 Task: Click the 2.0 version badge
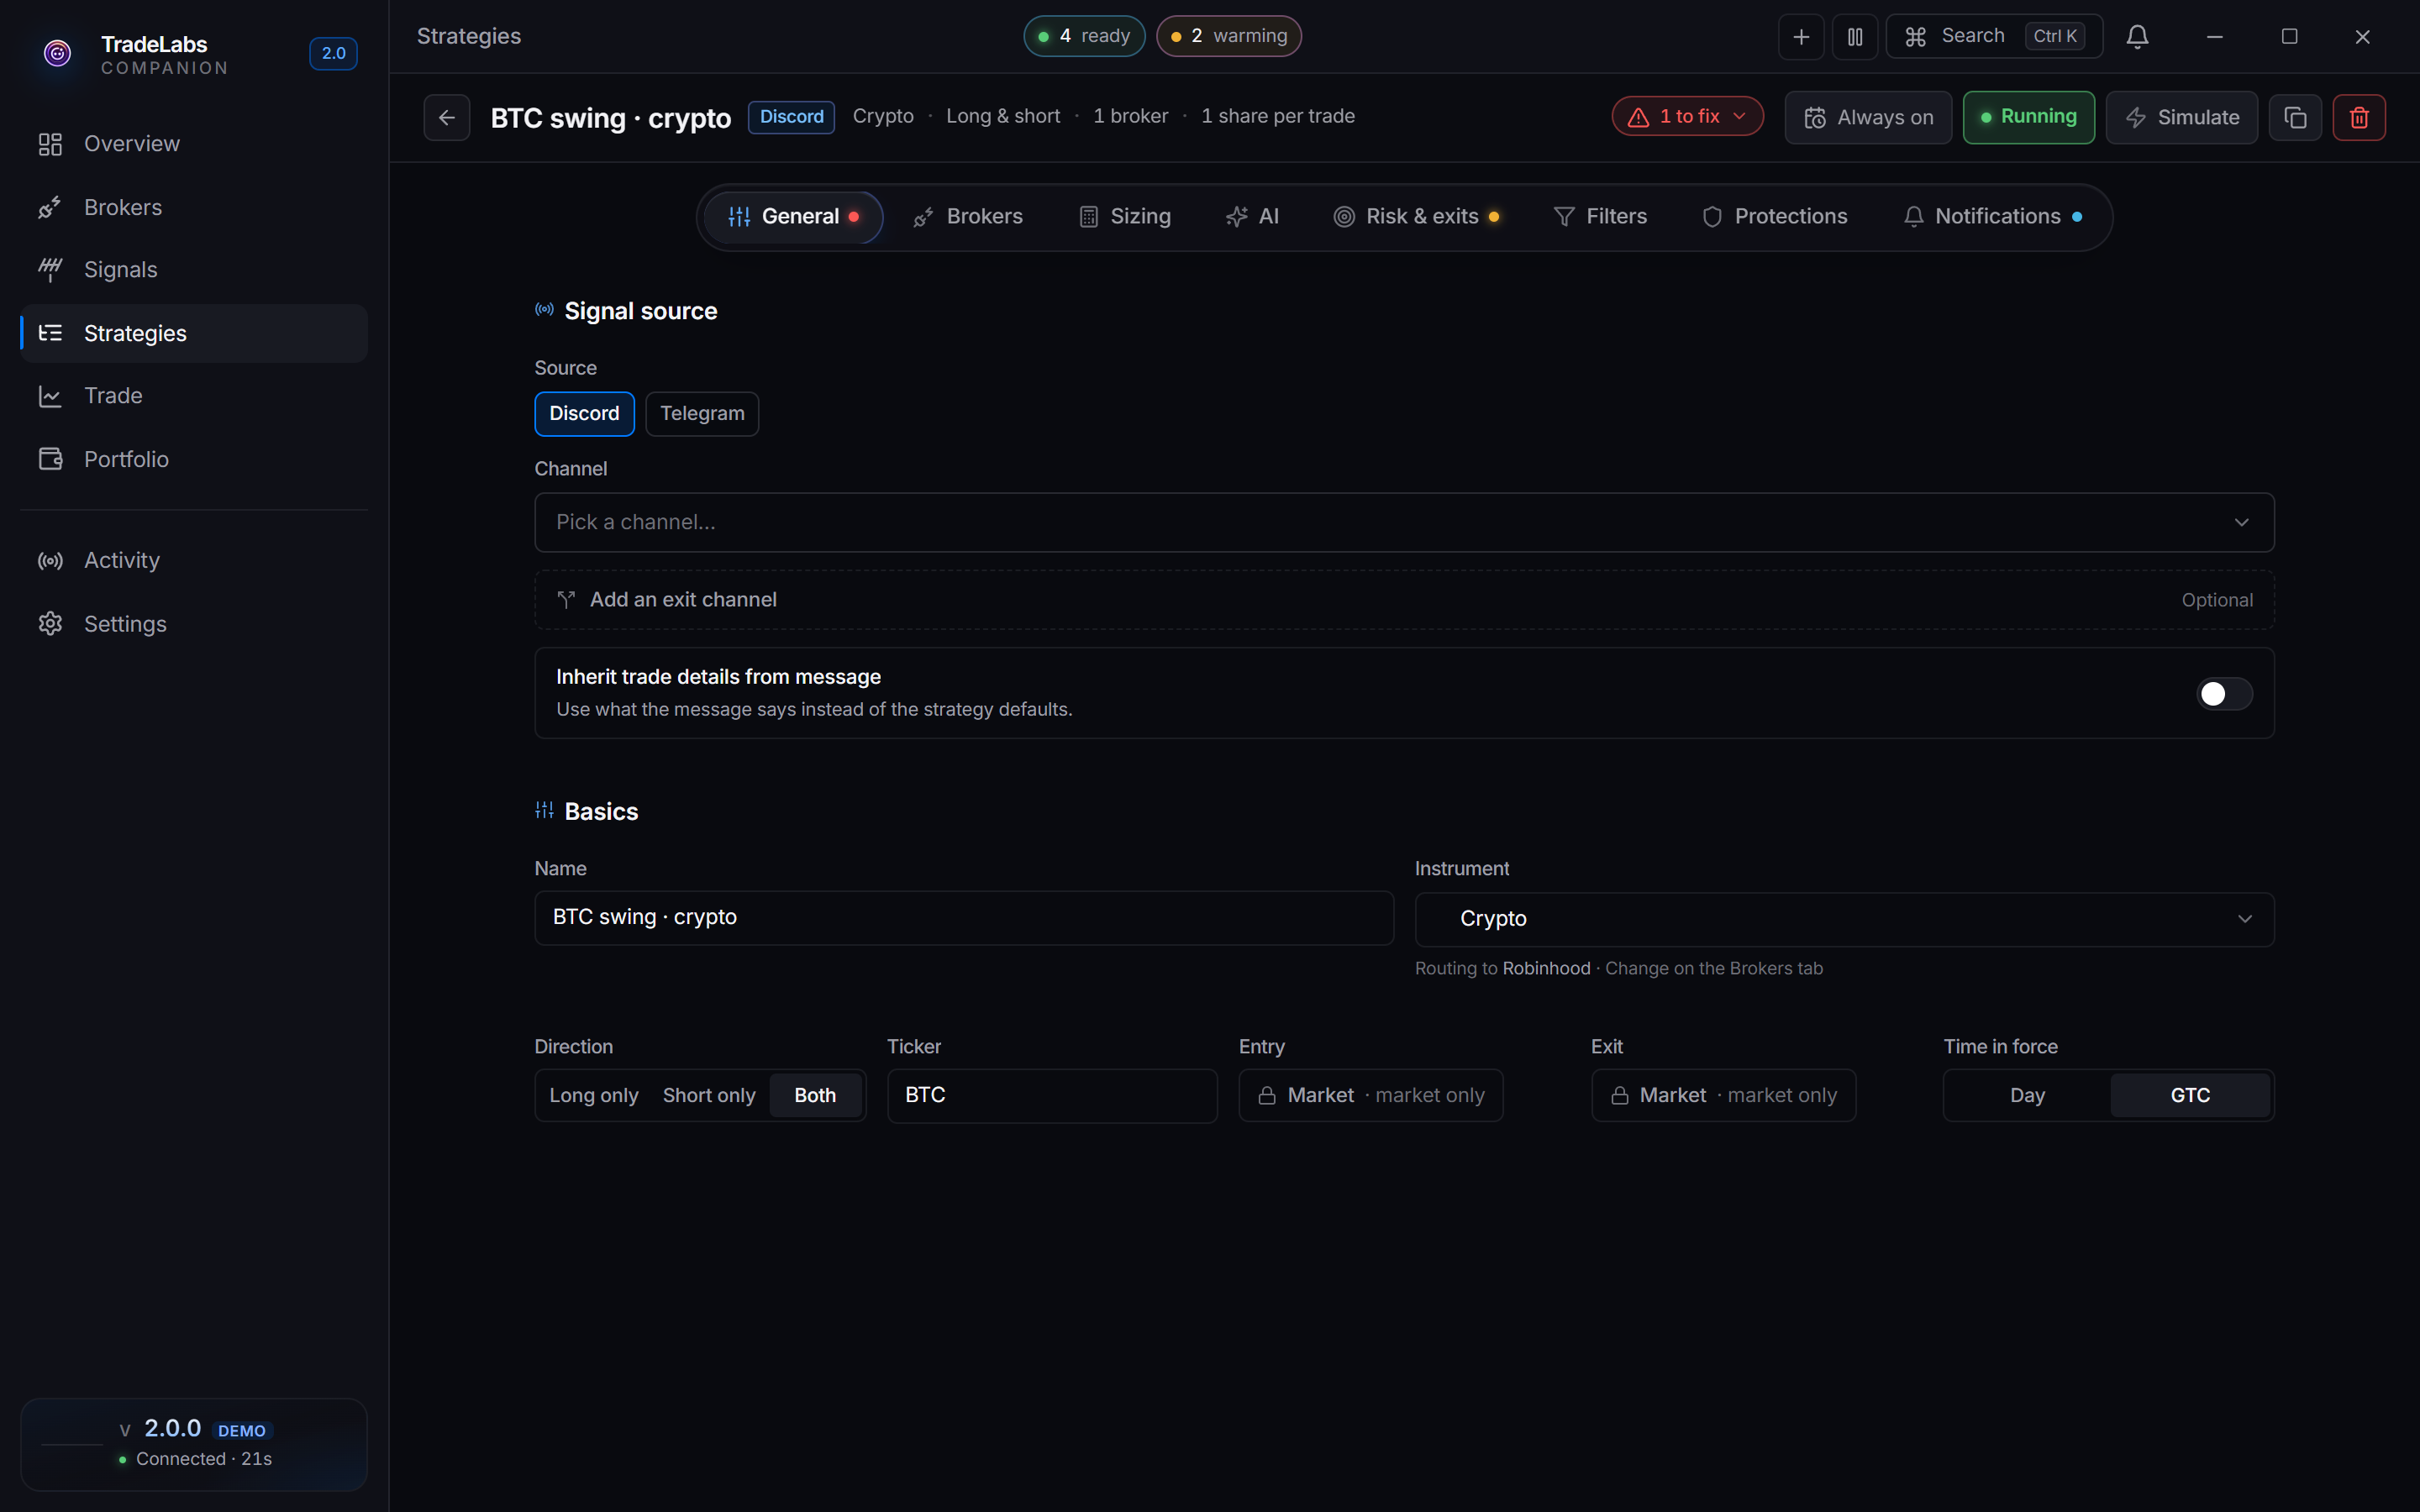coord(333,54)
